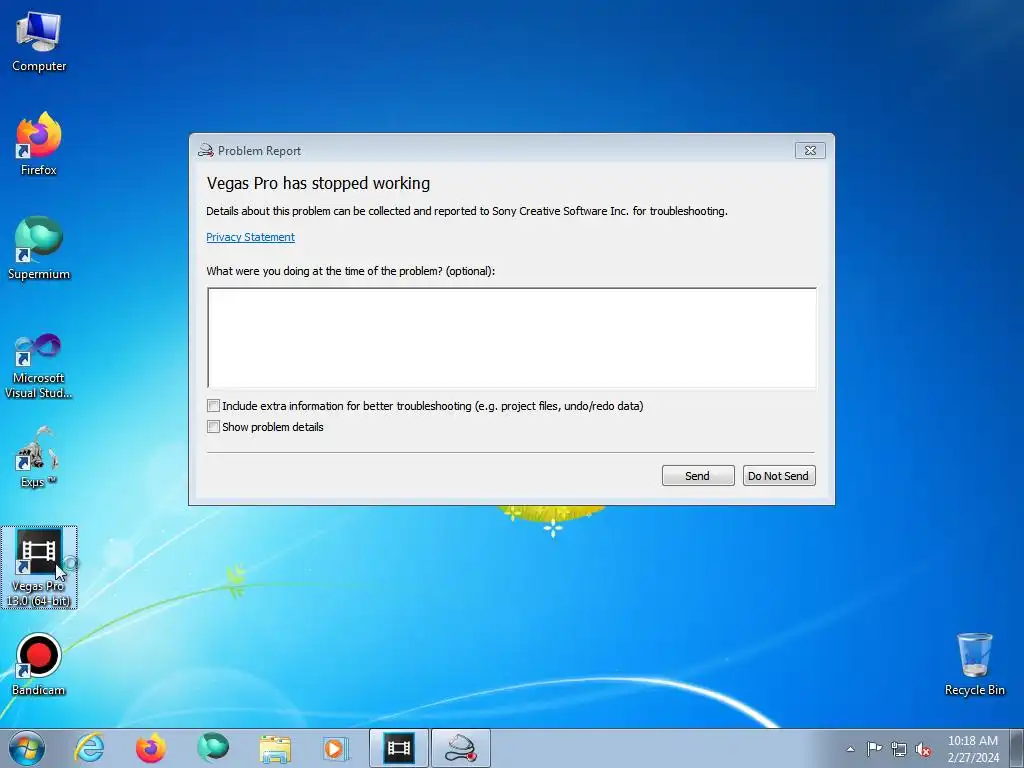The width and height of the screenshot is (1024, 768).
Task: Enable Include extra information checkbox
Action: click(x=213, y=406)
